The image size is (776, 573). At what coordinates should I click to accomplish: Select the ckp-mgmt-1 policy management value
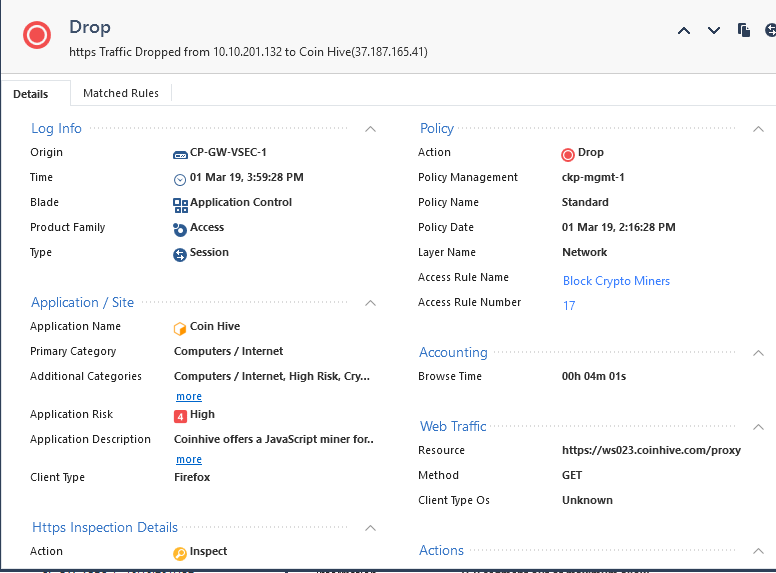pyautogui.click(x=593, y=178)
